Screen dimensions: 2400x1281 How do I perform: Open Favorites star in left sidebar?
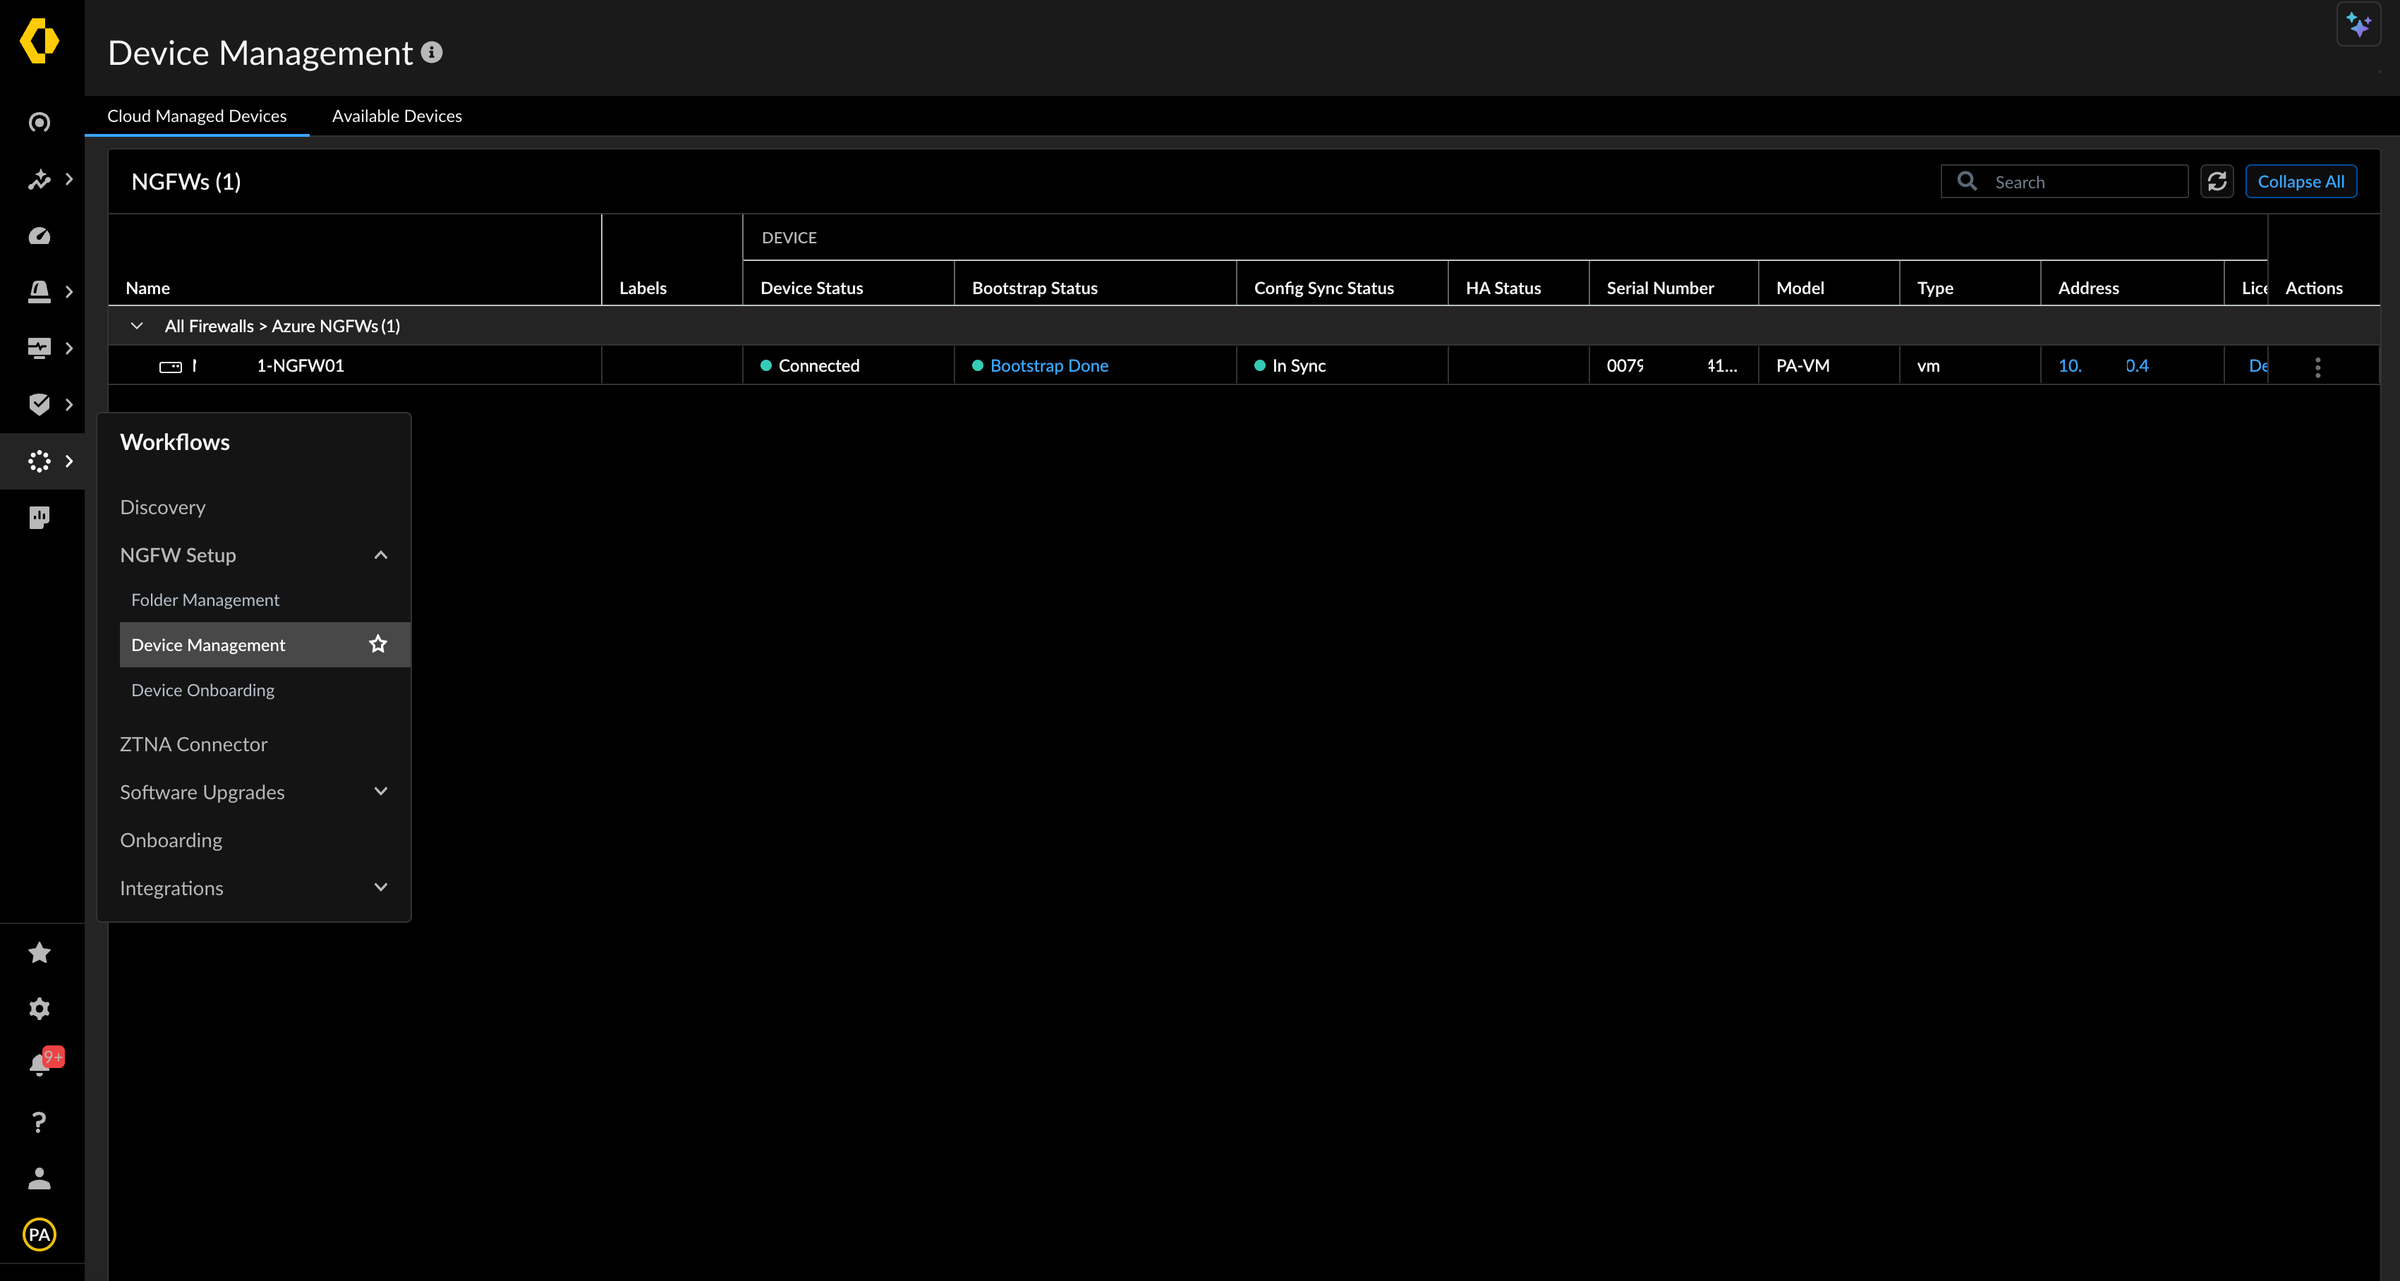39,953
